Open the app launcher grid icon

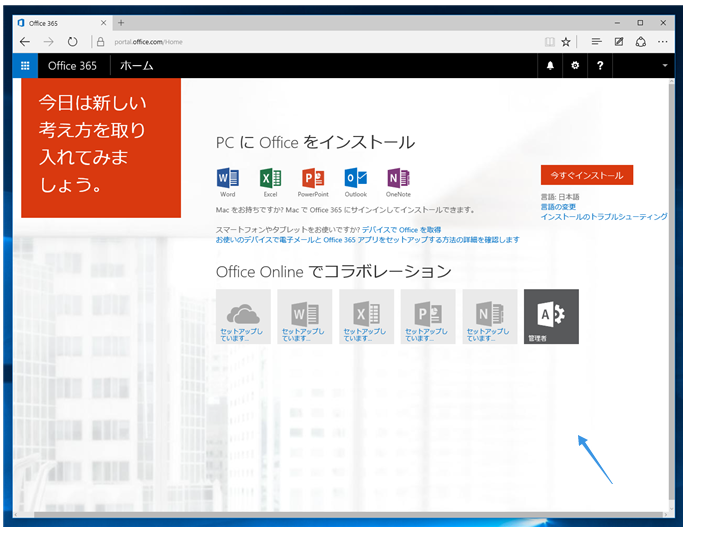coord(25,66)
